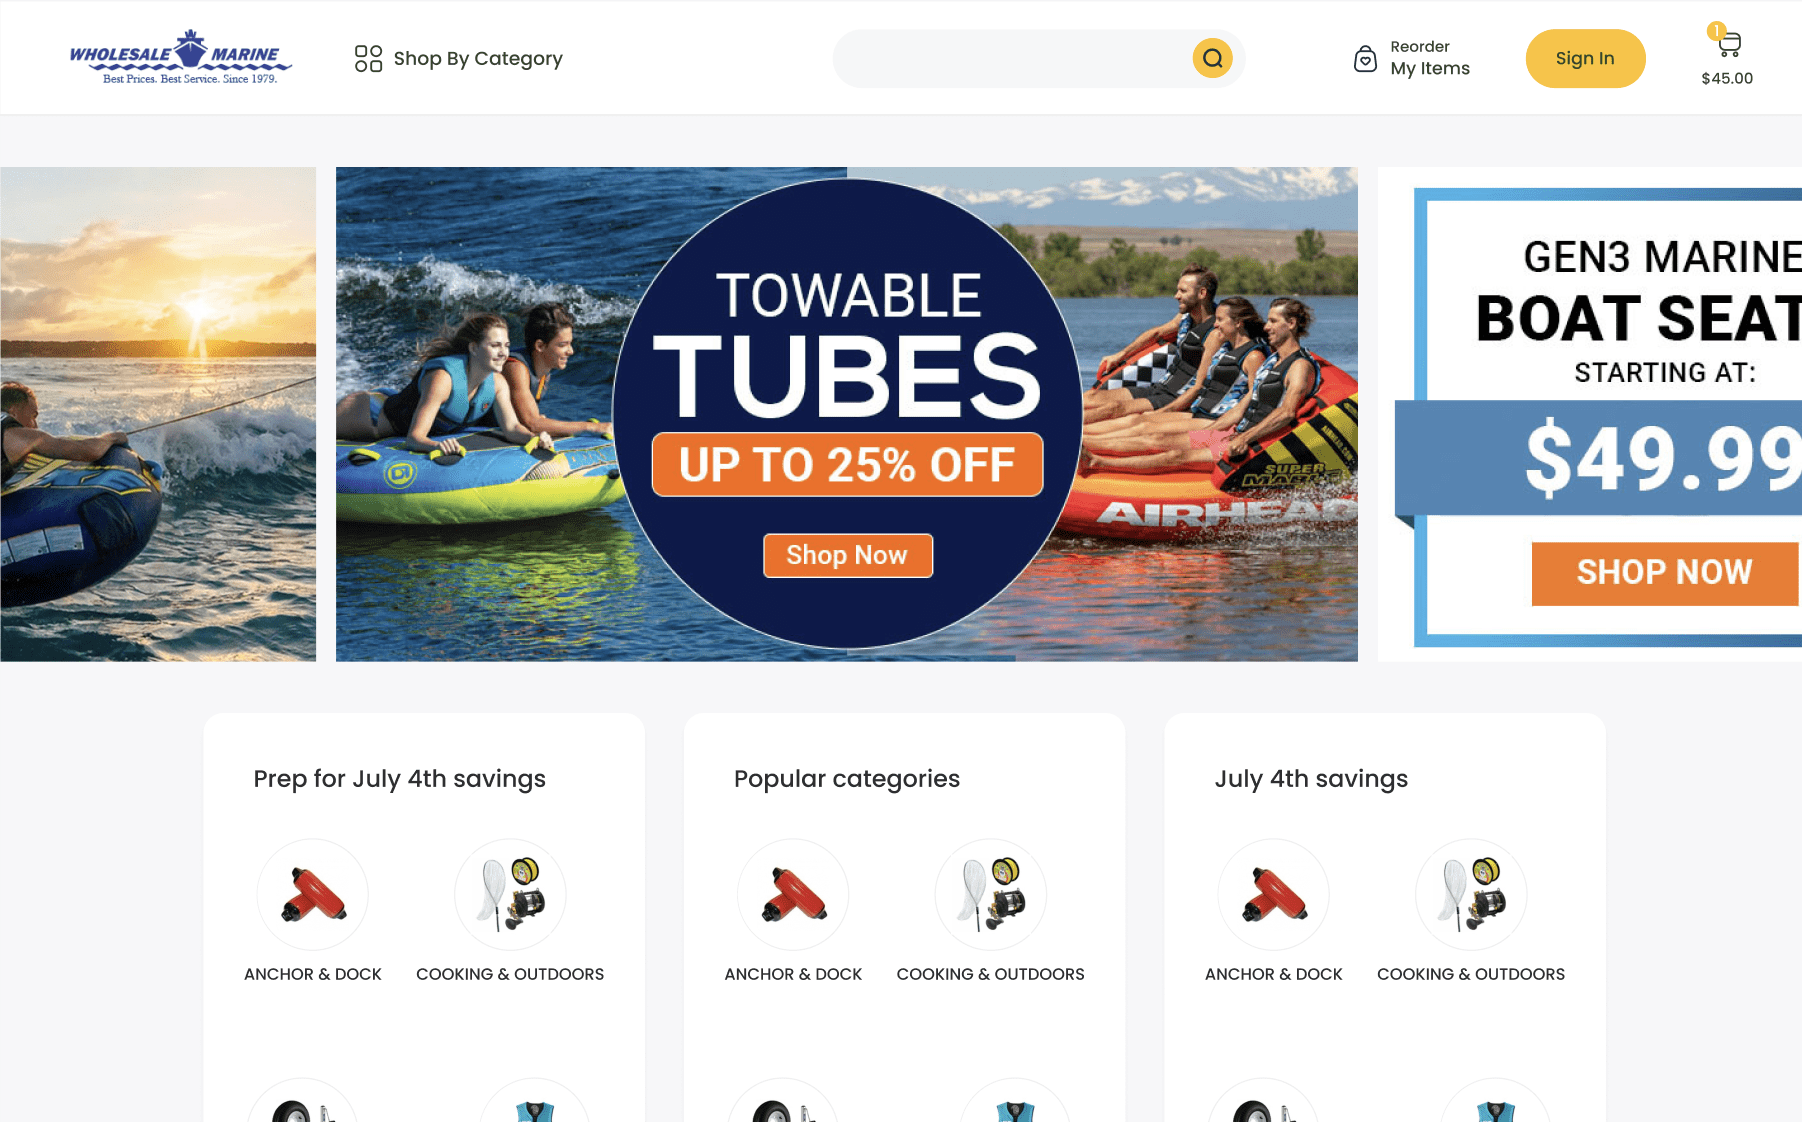
Task: Click the Reorder My Items bag icon
Action: tap(1365, 59)
